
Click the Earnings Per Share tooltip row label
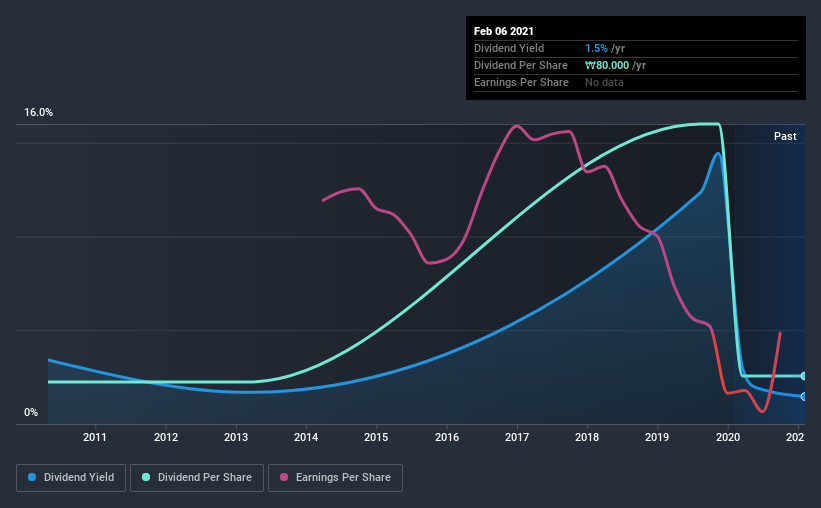[521, 82]
